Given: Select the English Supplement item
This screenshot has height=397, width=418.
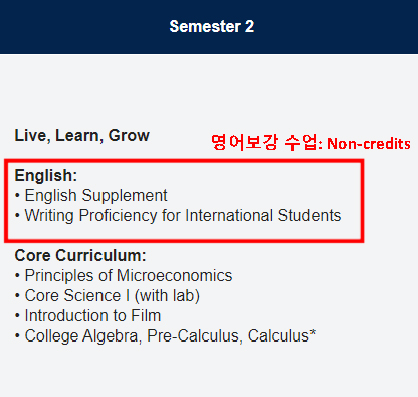Looking at the screenshot, I should click(96, 196).
